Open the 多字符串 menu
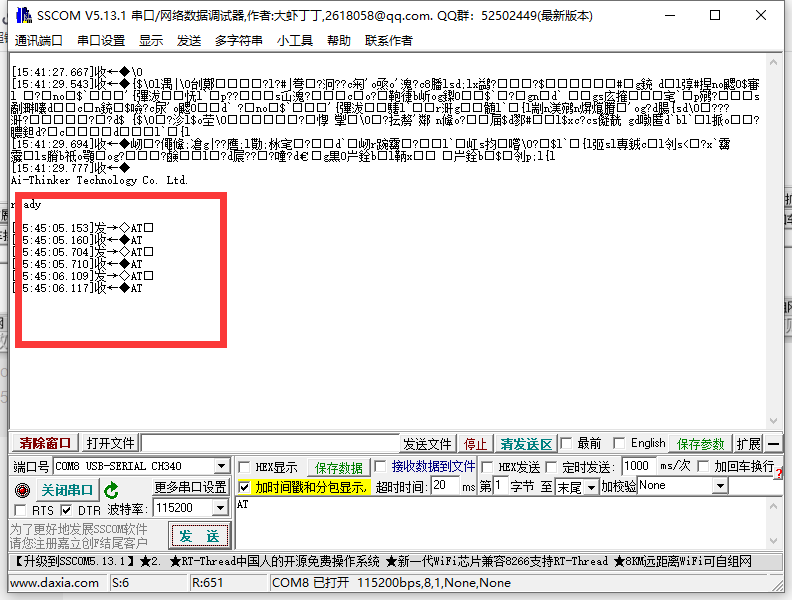792x600 pixels. 238,40
